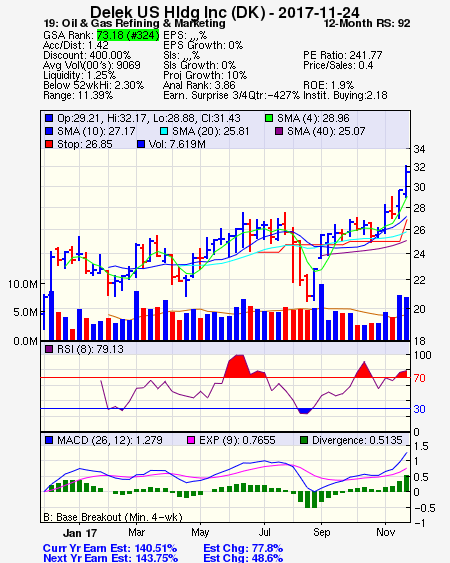Click the 'Price/Sales: 0.4' text
Screen dimensions: 450x563
pyautogui.click(x=338, y=65)
